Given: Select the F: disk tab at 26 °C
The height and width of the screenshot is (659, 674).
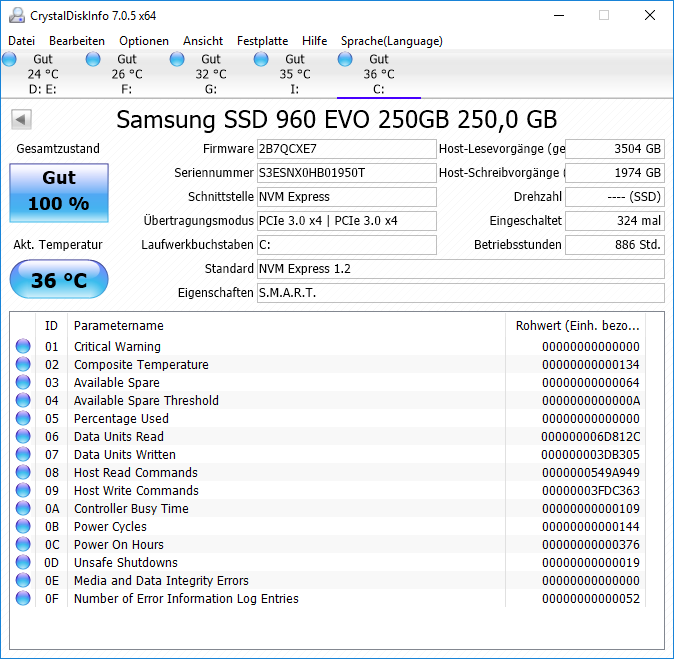Looking at the screenshot, I should [127, 74].
